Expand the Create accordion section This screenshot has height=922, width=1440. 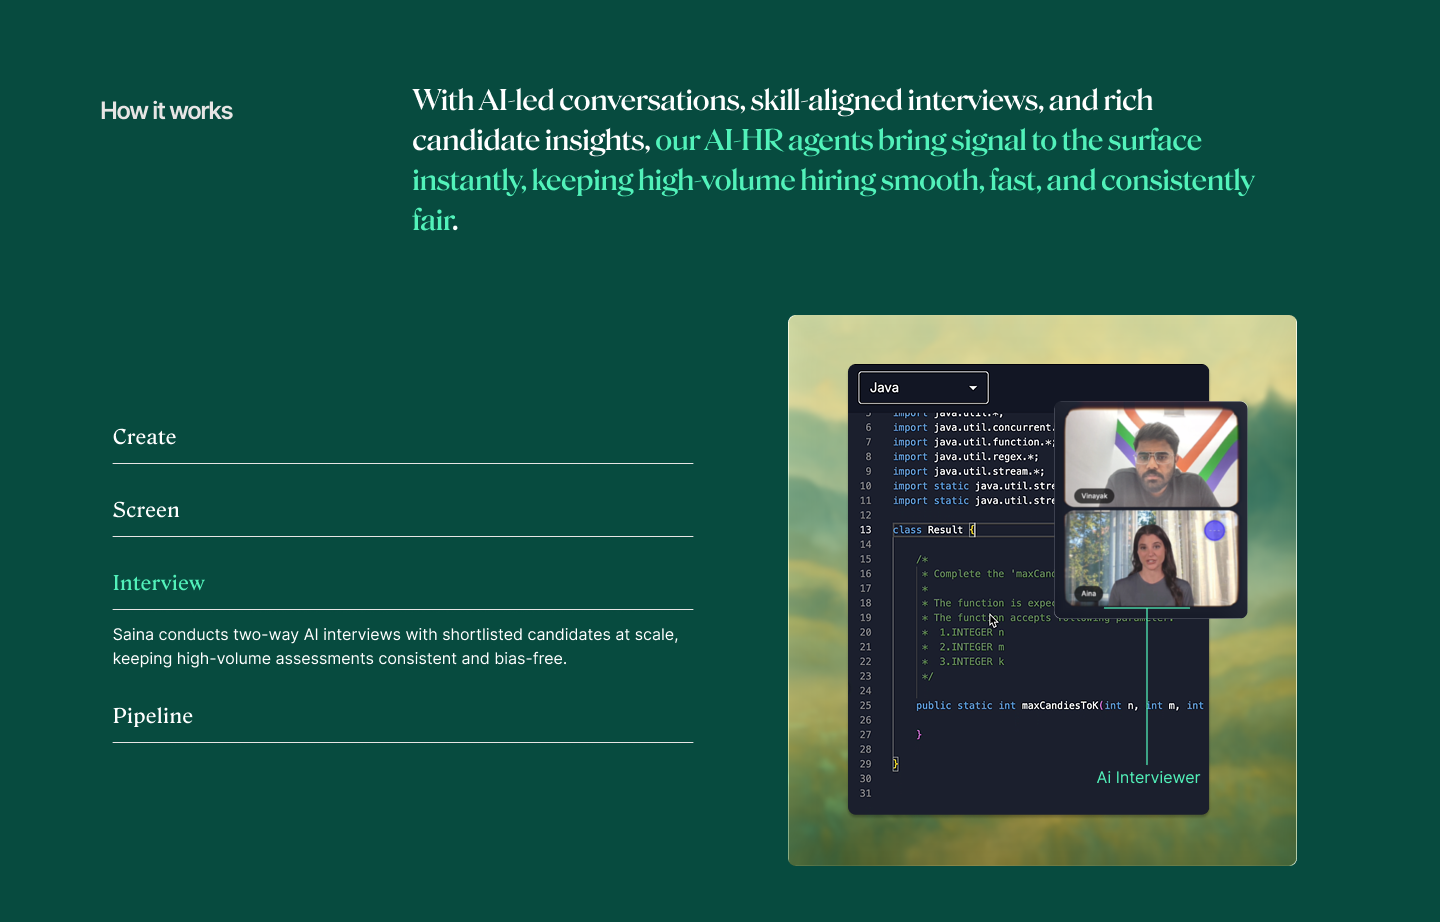145,437
